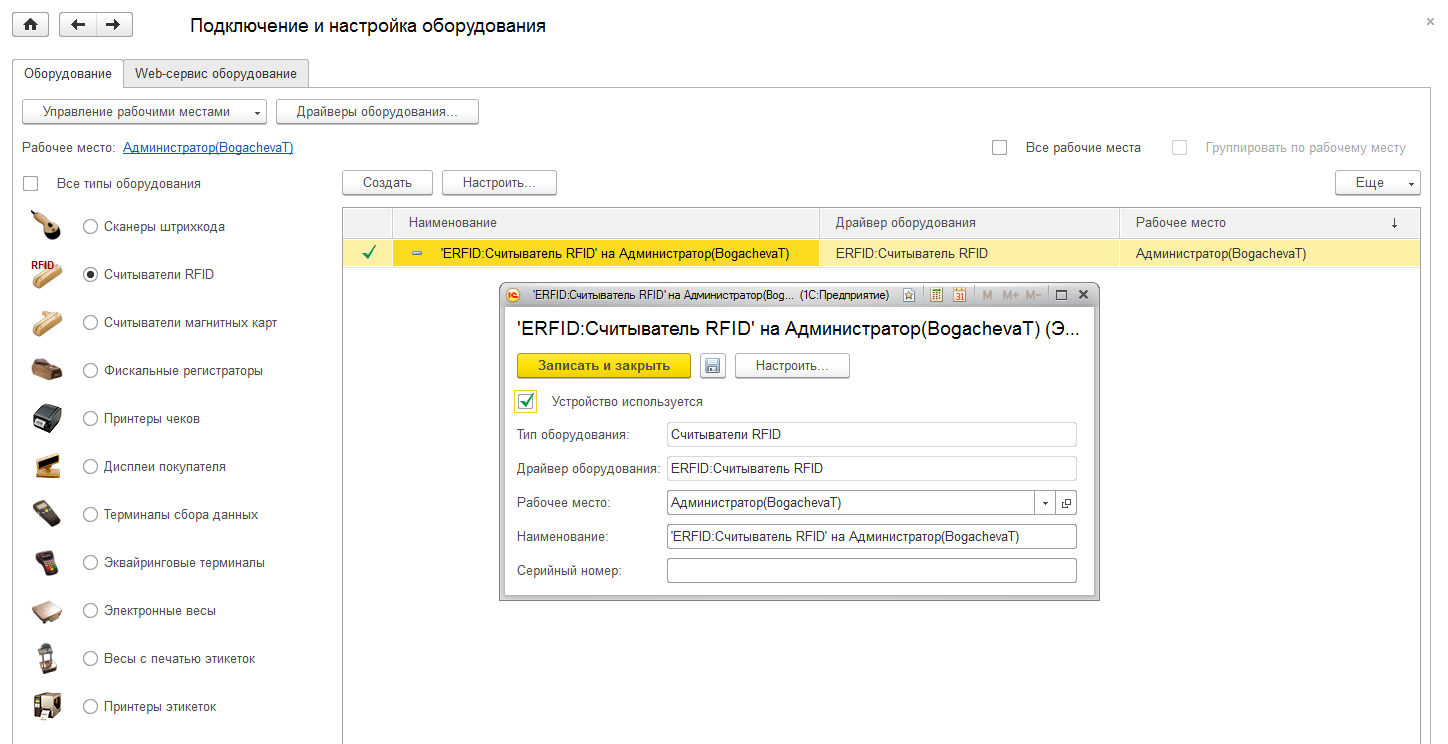Open the calendar in the dialog title bar
1448x744 pixels.
click(959, 295)
